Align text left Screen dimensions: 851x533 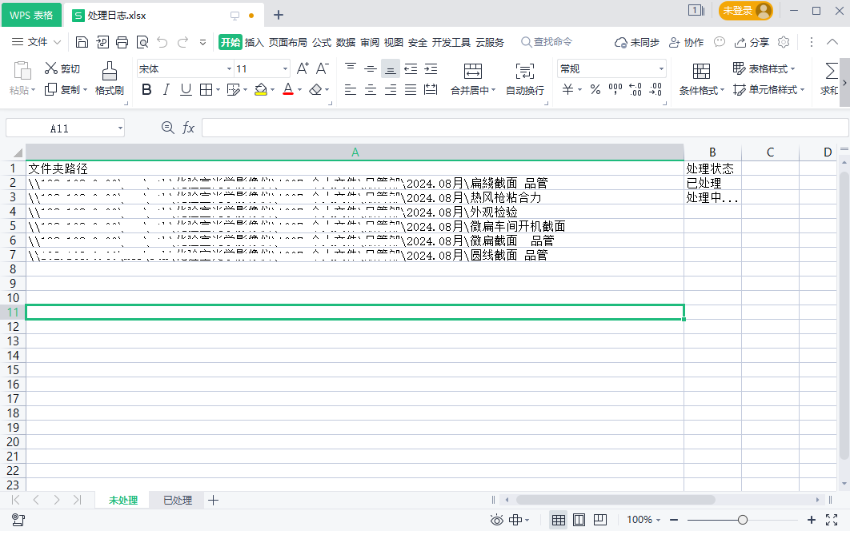tap(351, 90)
